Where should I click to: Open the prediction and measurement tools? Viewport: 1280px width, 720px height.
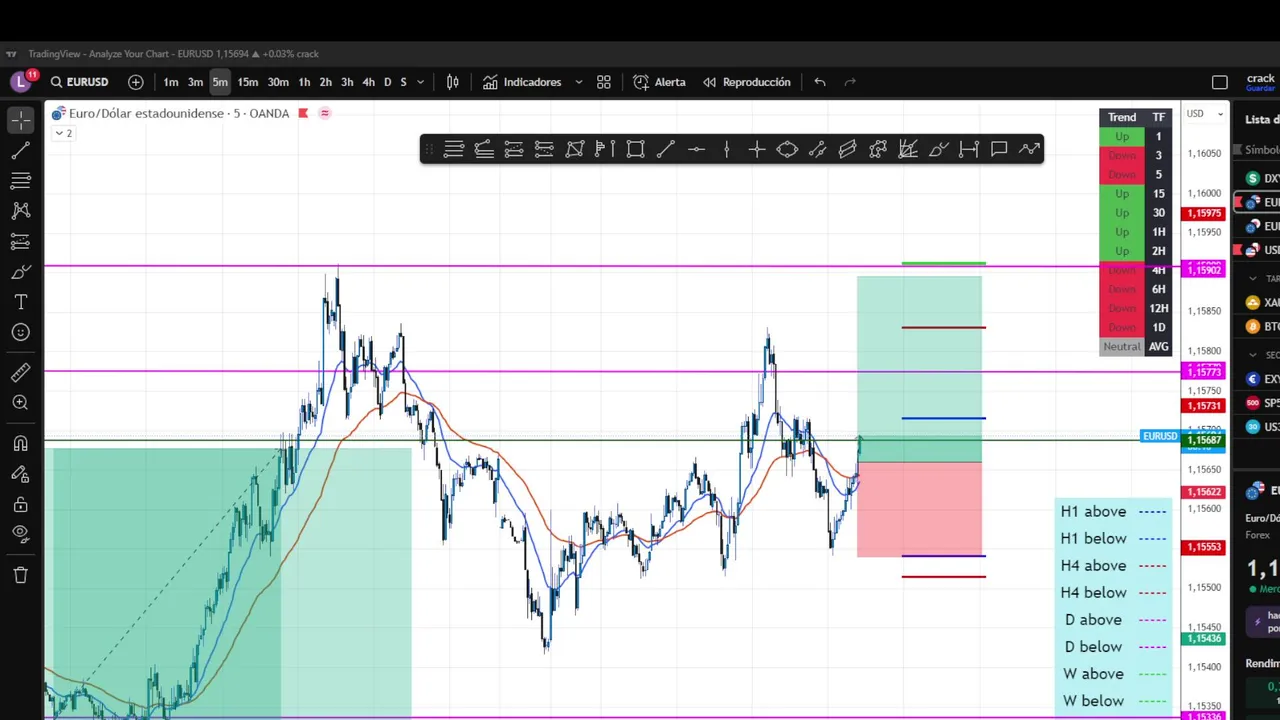click(21, 241)
